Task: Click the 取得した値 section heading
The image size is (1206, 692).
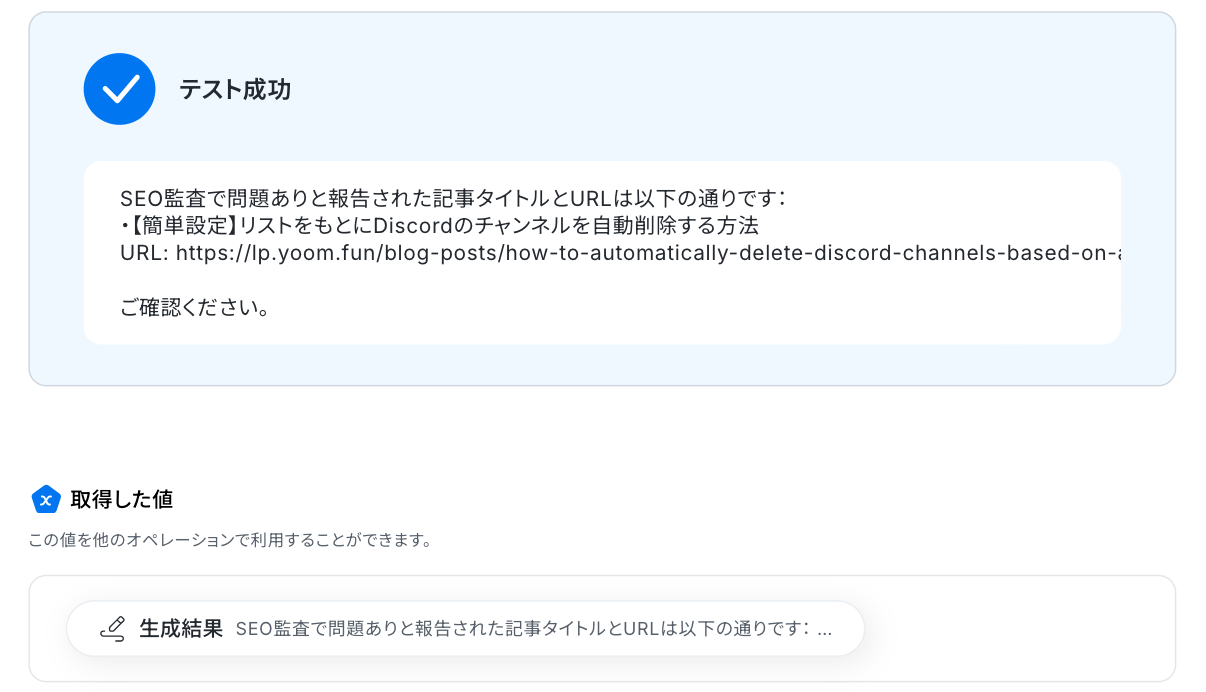Action: [x=122, y=499]
